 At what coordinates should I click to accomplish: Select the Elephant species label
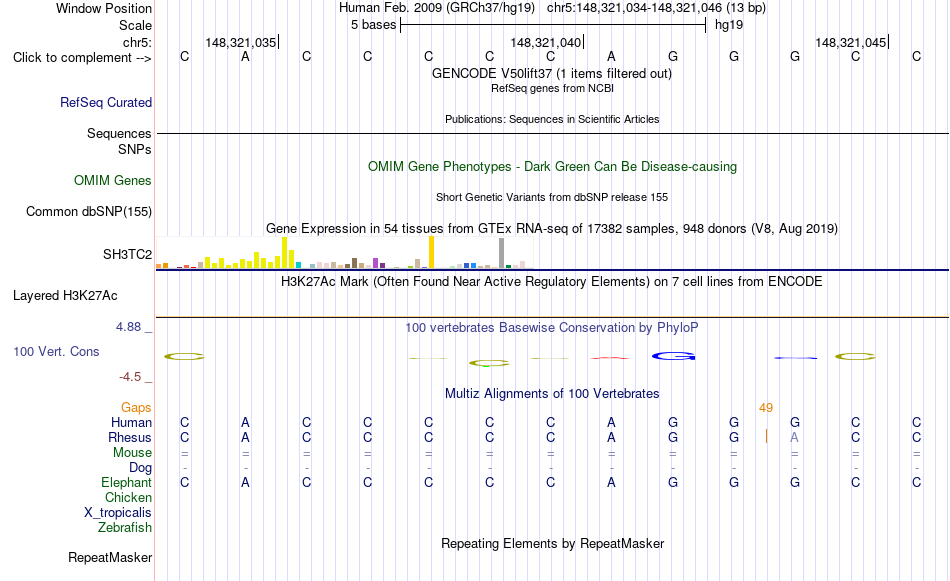click(127, 482)
